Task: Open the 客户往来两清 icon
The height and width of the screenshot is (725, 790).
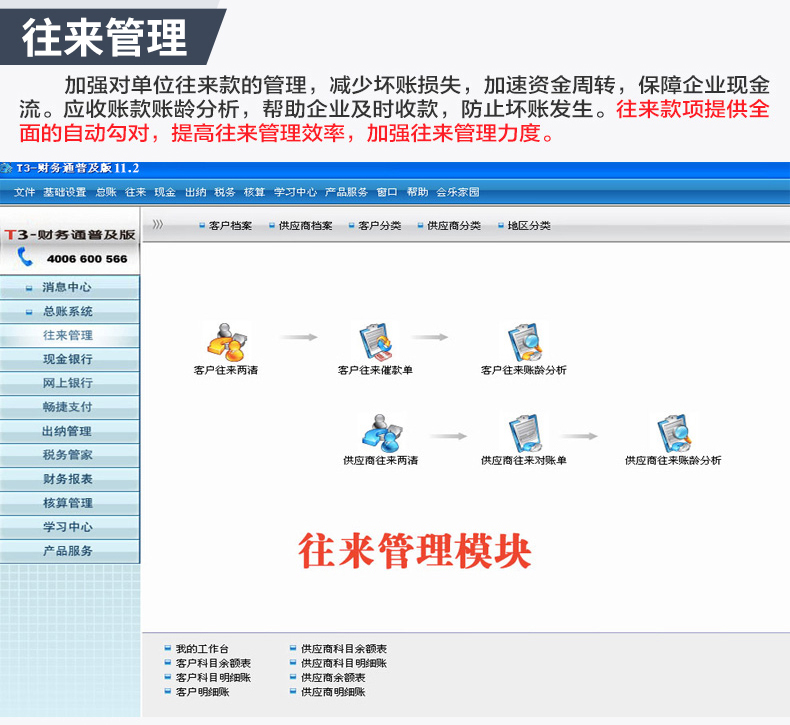Action: coord(228,343)
